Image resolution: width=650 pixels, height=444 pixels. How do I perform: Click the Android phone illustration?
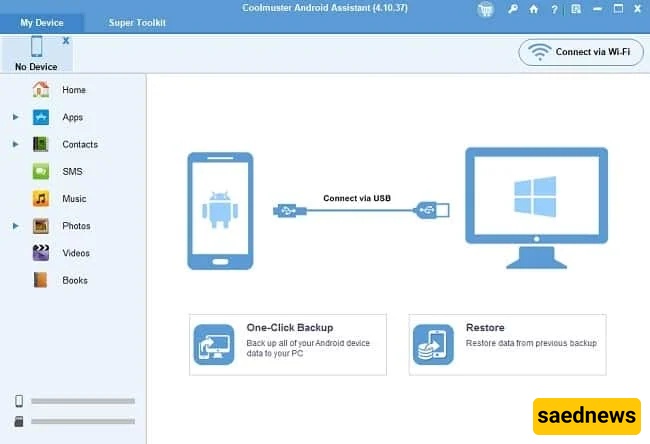220,211
